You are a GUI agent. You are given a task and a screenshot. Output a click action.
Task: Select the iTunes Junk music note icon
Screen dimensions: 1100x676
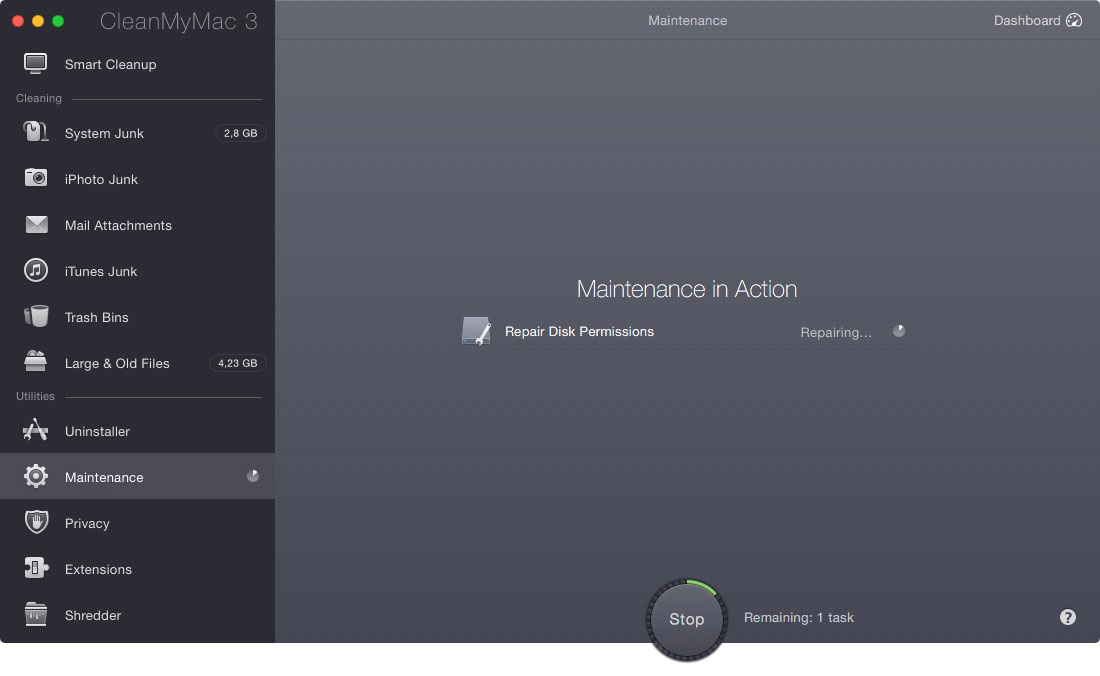pyautogui.click(x=36, y=270)
